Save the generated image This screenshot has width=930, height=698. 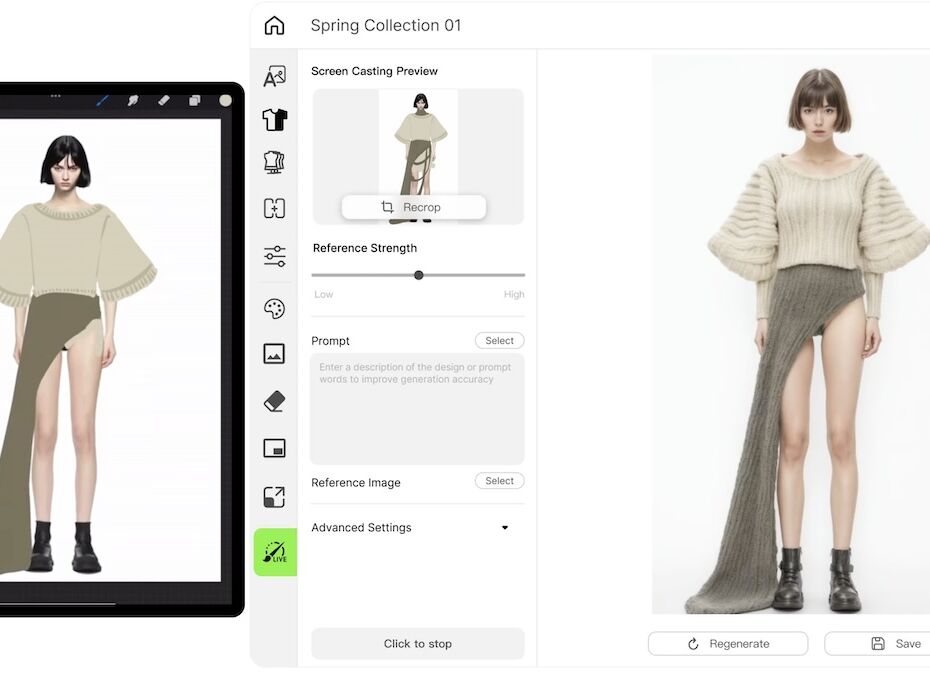coord(896,644)
